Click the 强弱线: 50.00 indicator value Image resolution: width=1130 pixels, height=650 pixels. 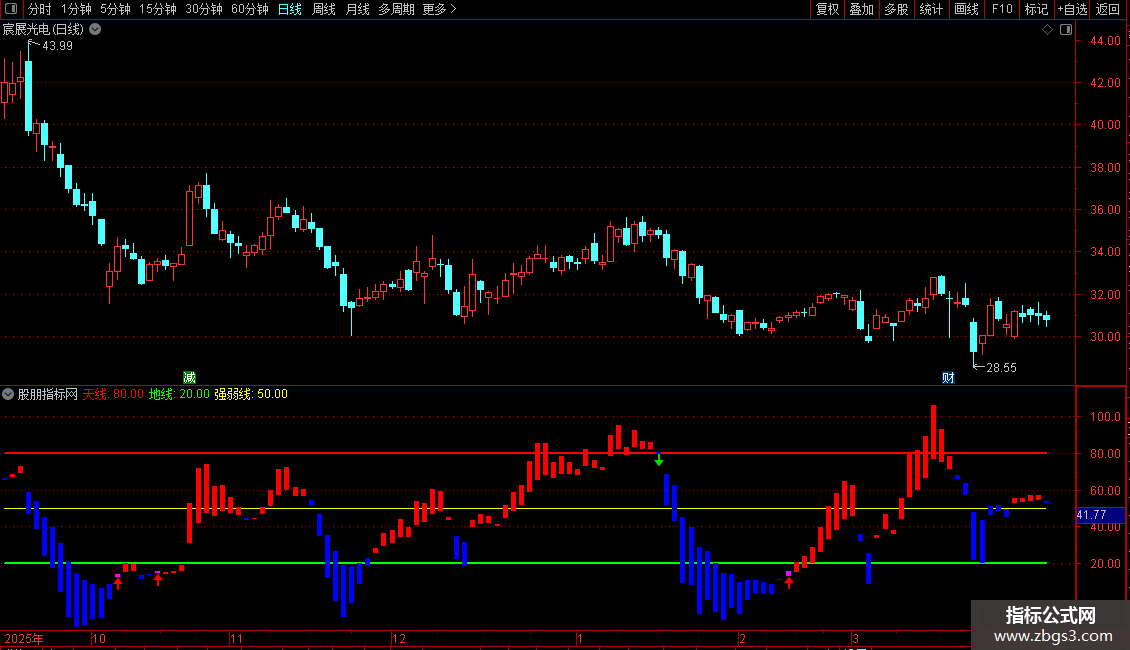point(251,394)
